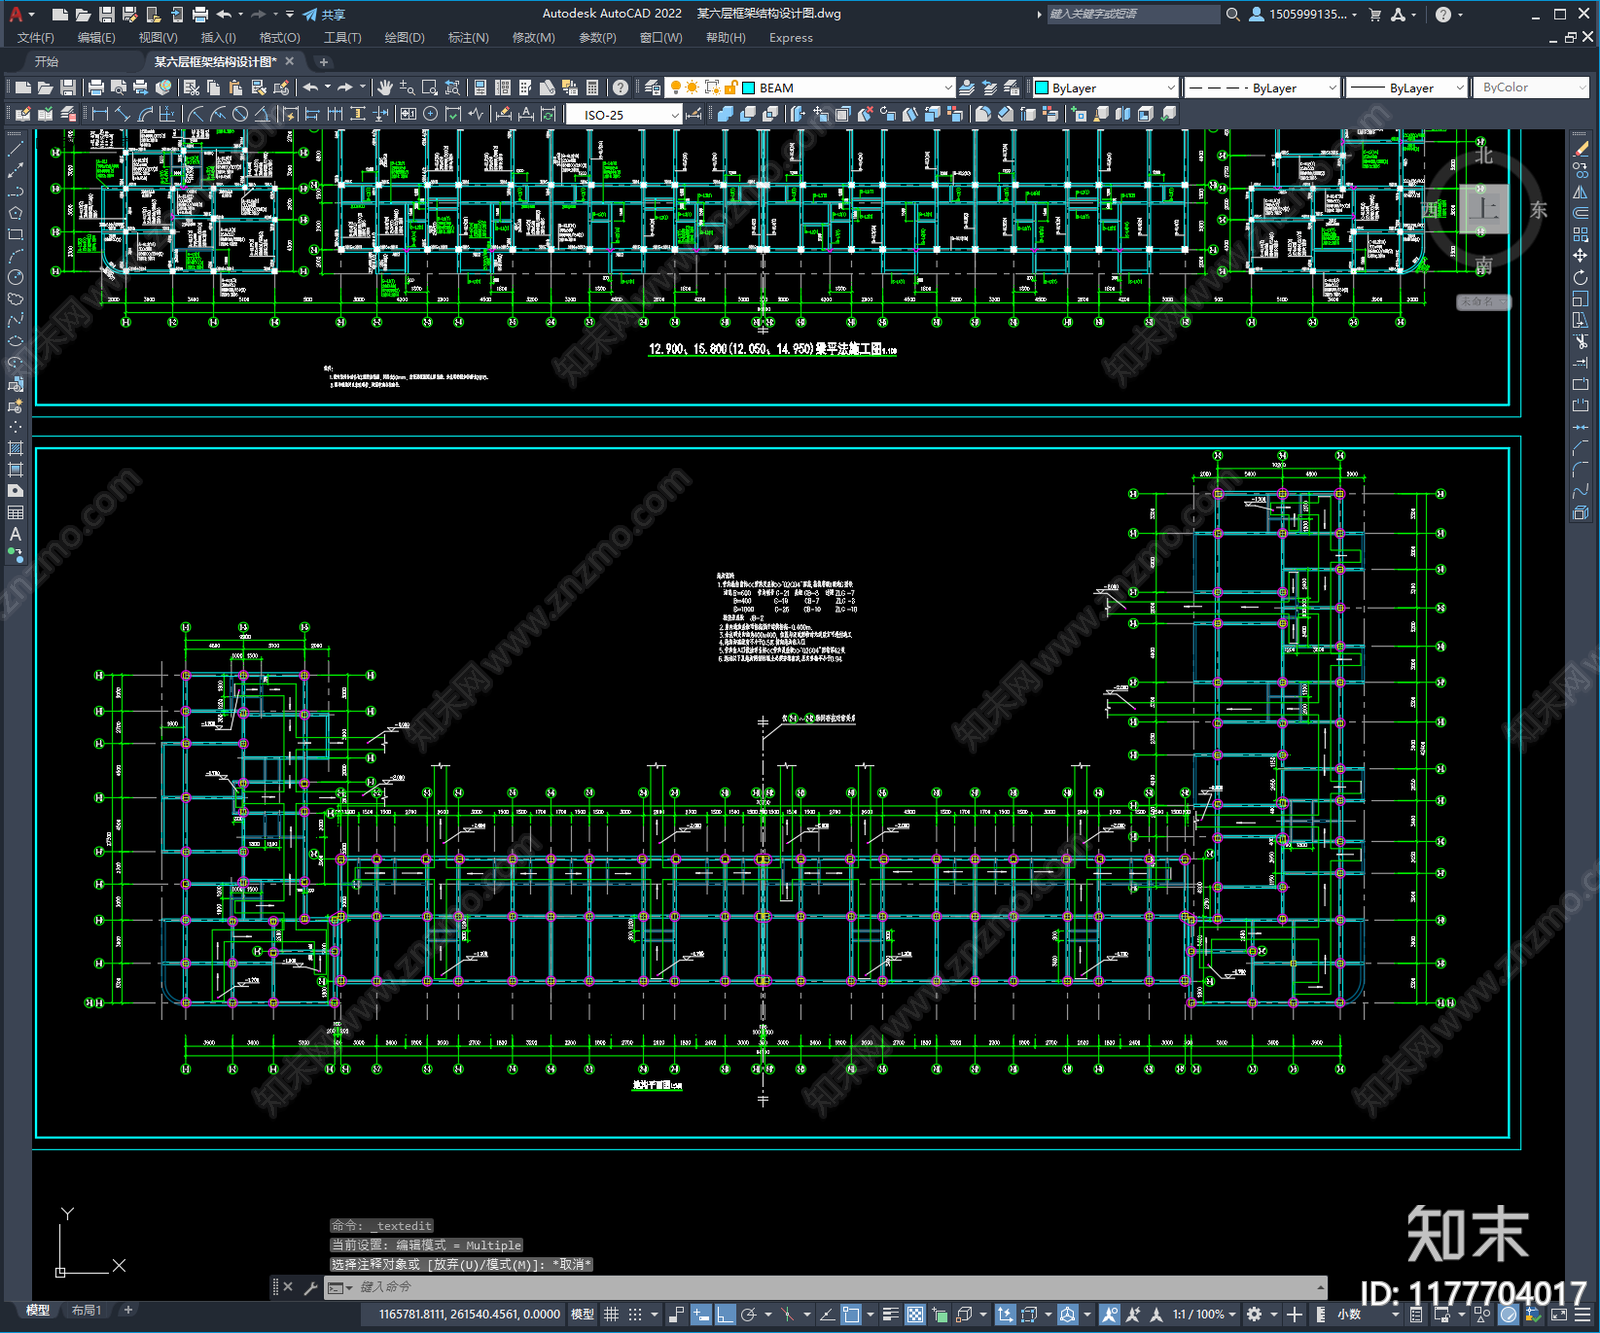Click the signed-in user account 1505999135
The height and width of the screenshot is (1333, 1600).
tap(1304, 14)
